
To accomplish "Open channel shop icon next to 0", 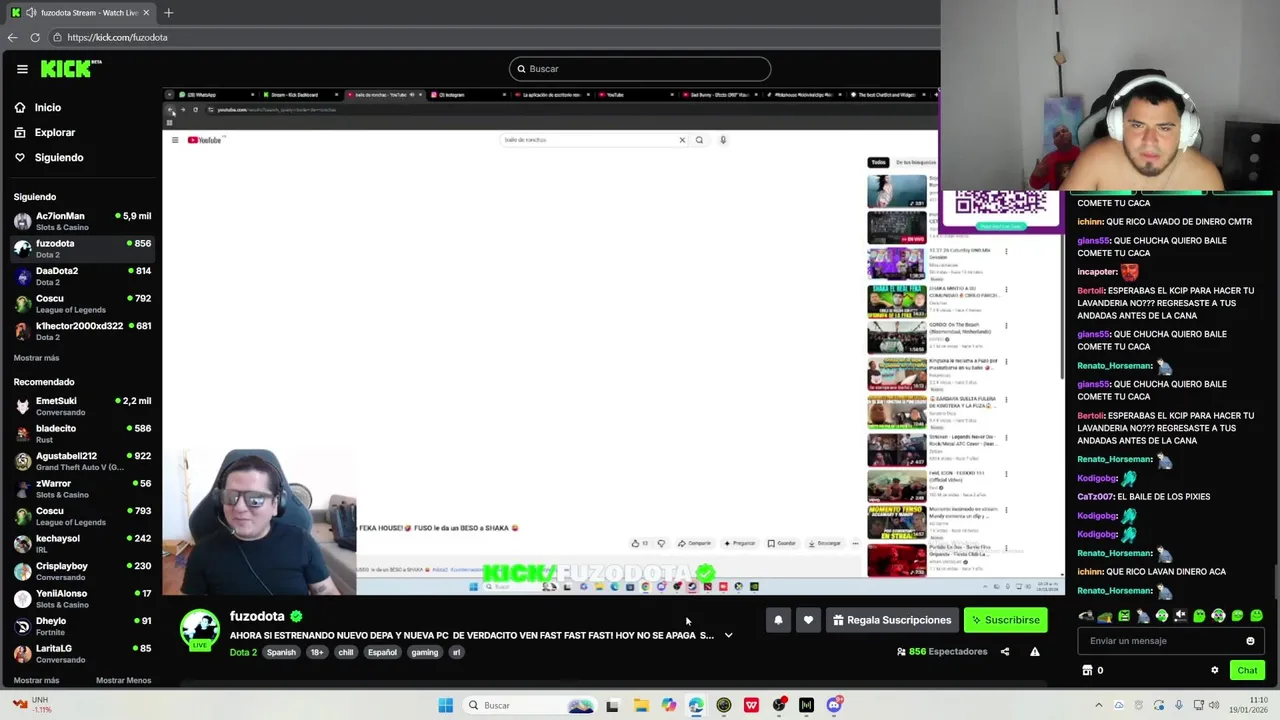I will [1087, 670].
